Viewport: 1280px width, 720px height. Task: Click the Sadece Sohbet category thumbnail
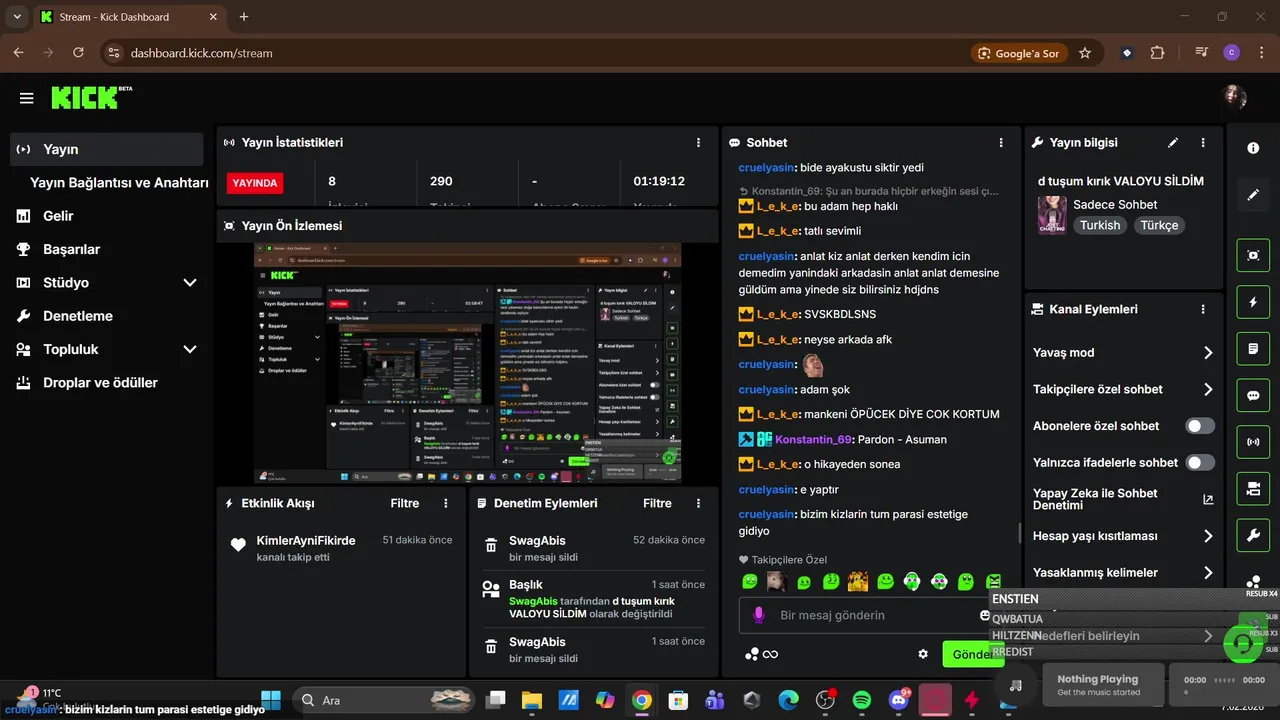(x=1052, y=214)
